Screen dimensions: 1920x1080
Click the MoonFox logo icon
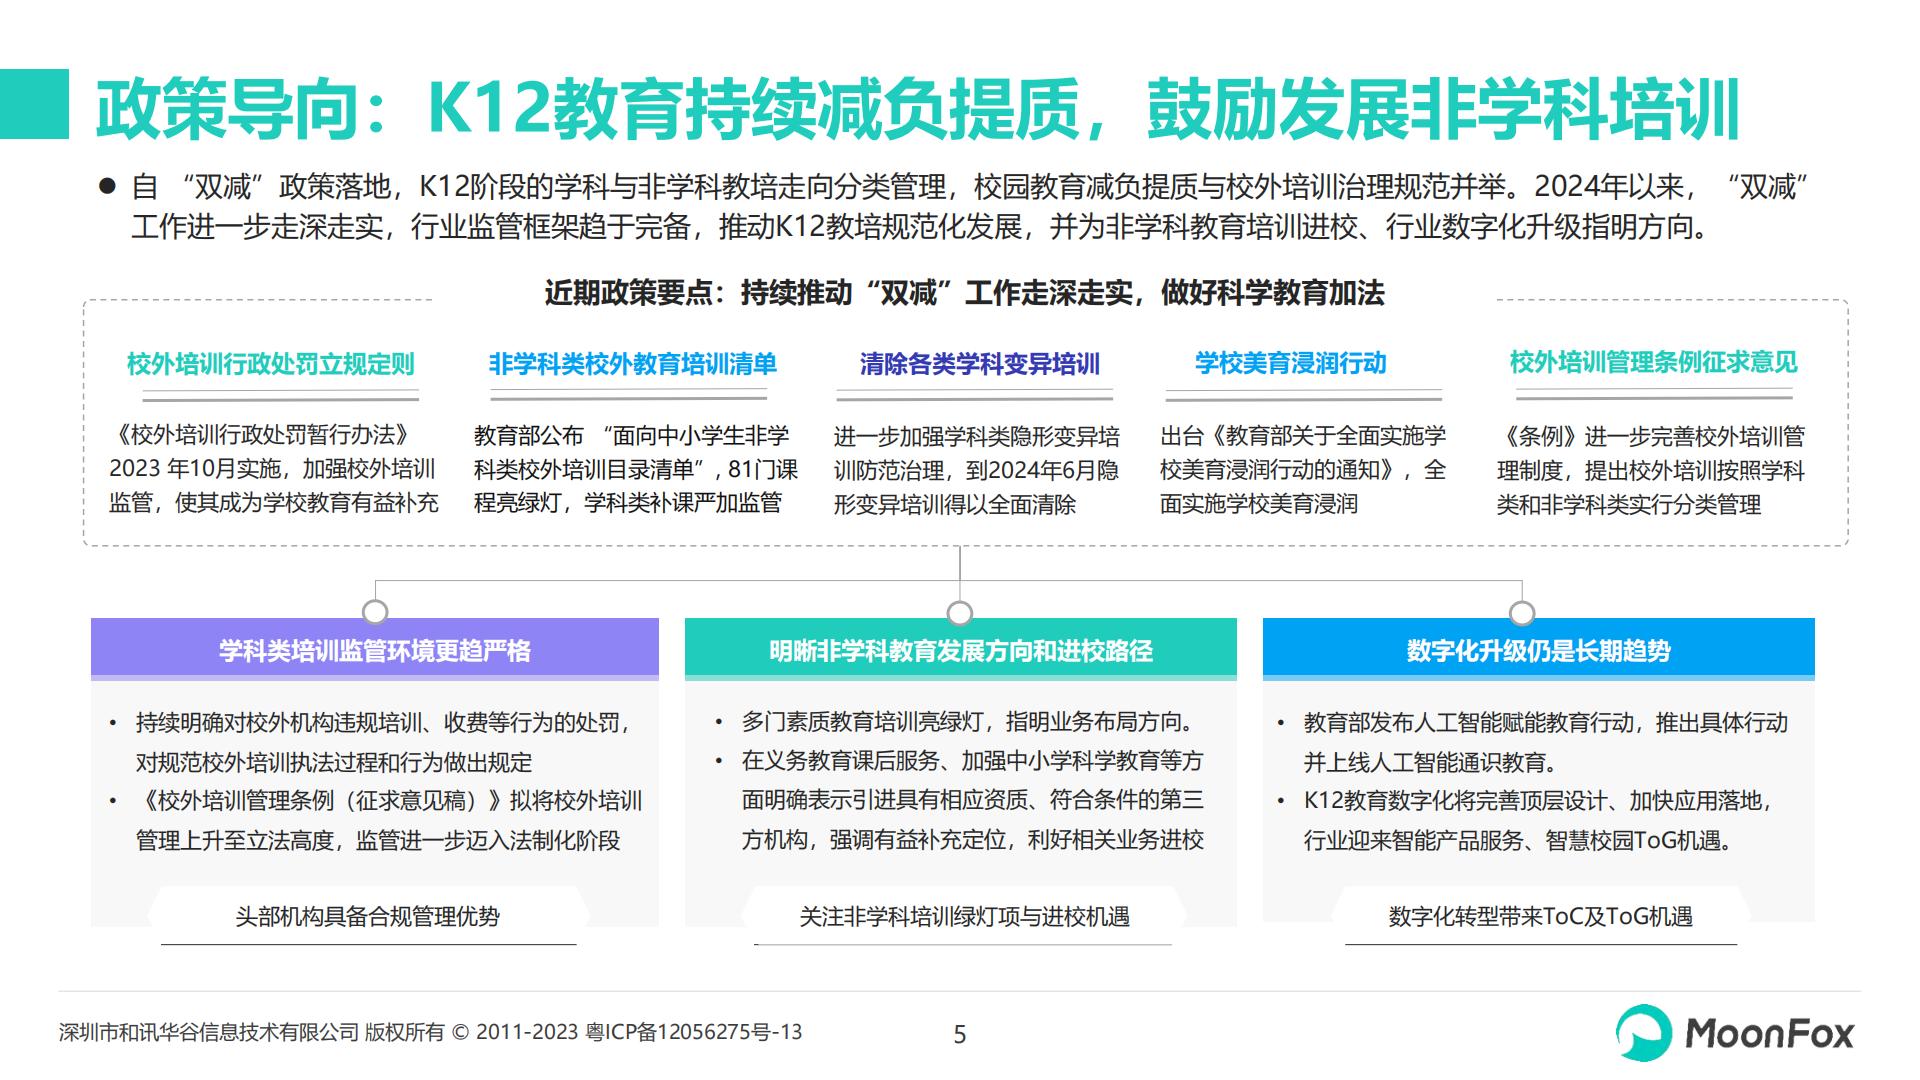(1644, 1033)
